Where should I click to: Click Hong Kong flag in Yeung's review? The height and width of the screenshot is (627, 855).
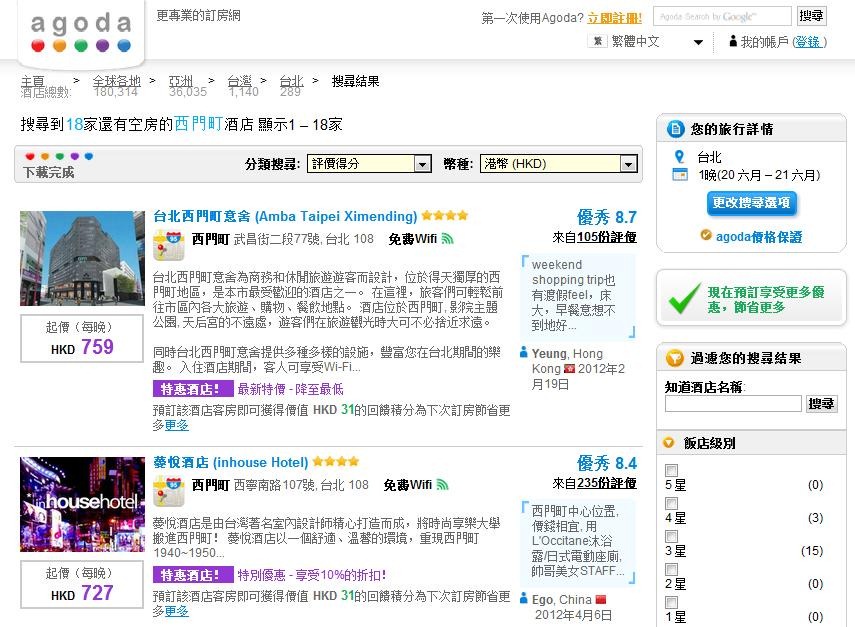click(569, 369)
